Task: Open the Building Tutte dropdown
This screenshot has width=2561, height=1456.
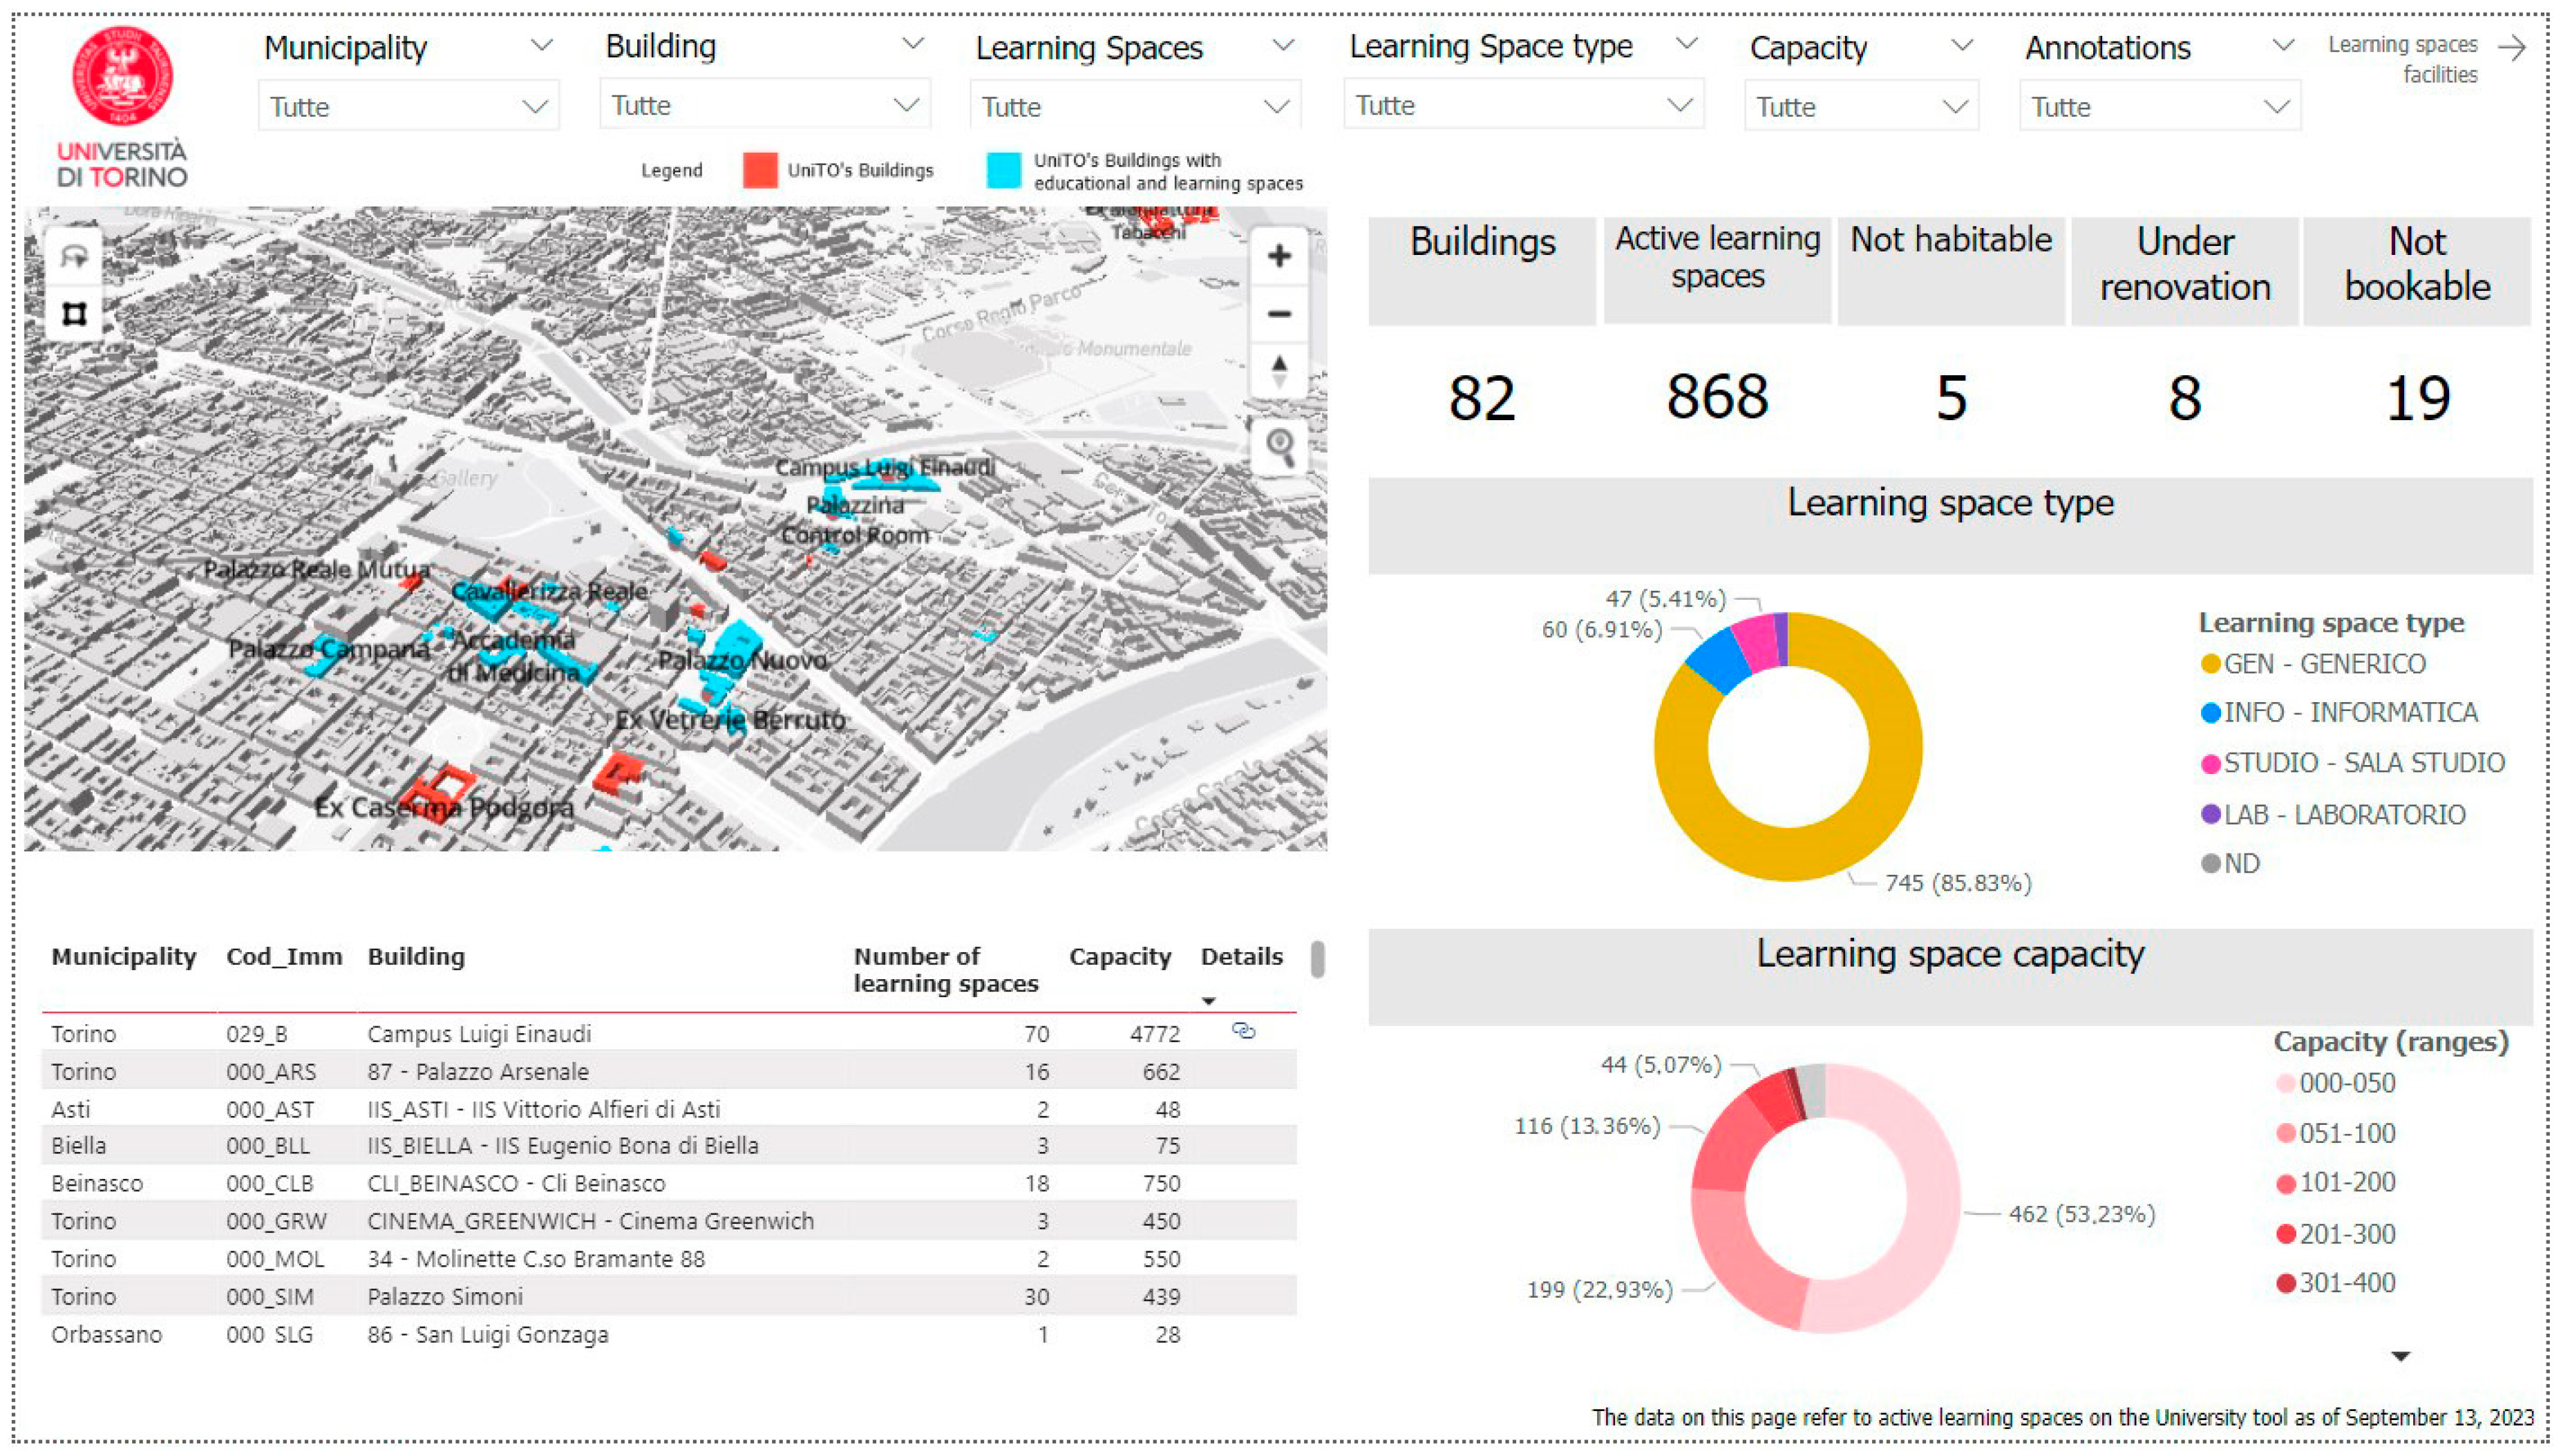Action: tap(764, 105)
